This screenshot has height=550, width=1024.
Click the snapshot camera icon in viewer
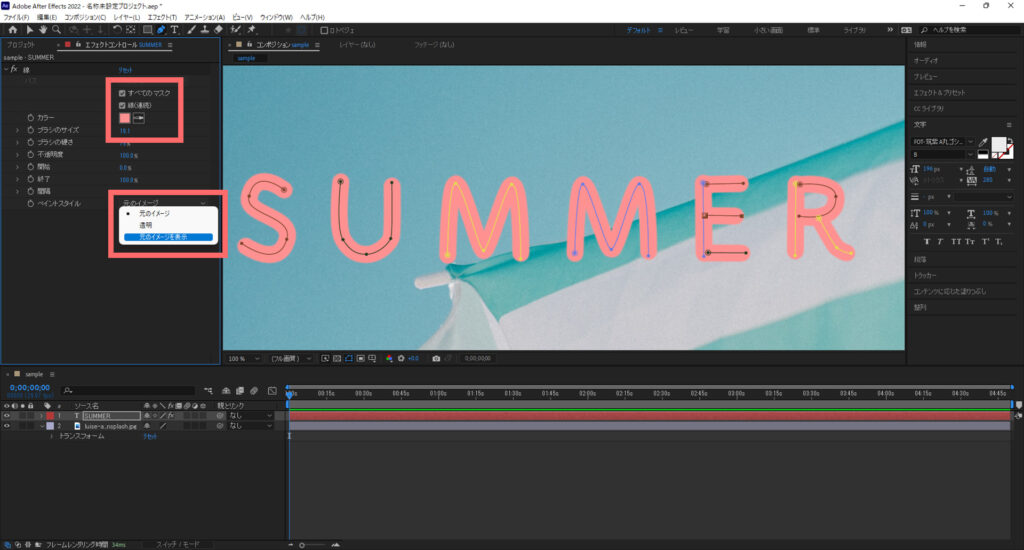[x=436, y=358]
